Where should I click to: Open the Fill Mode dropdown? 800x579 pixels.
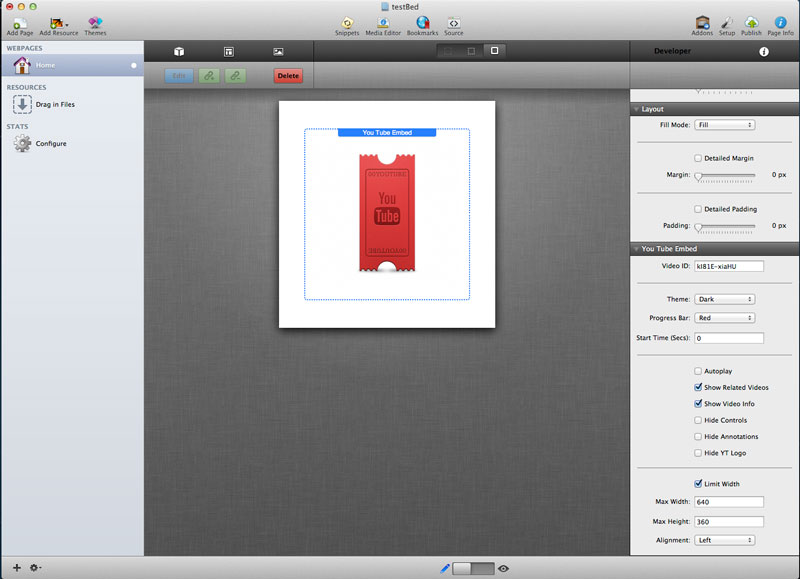tap(724, 125)
